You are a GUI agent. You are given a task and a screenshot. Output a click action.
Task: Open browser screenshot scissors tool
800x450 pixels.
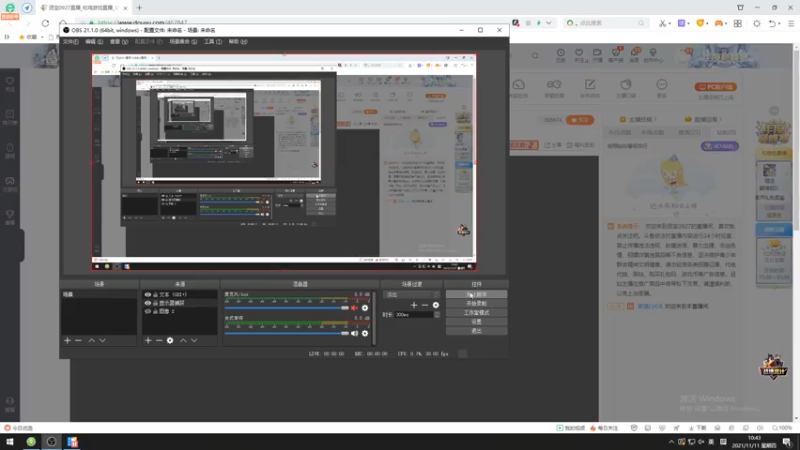(x=662, y=23)
